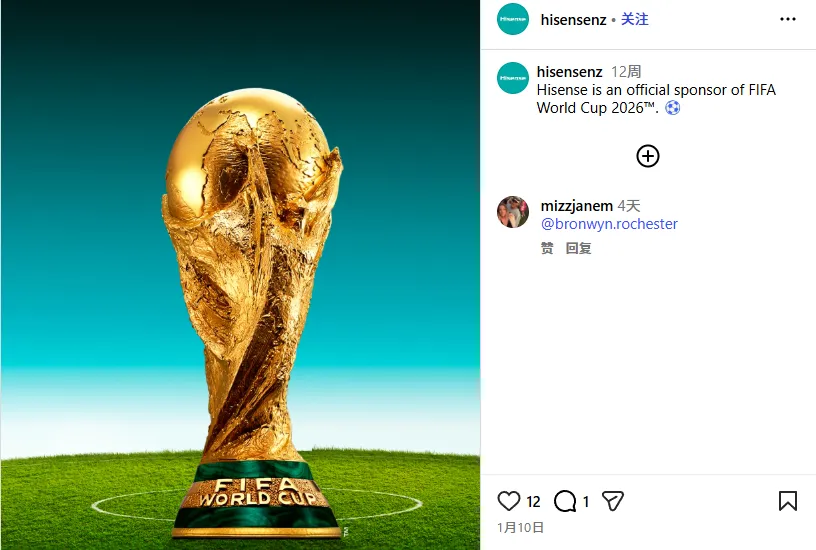Viewport: 816px width, 550px height.
Task: Save the post with the bookmark icon
Action: (x=787, y=501)
